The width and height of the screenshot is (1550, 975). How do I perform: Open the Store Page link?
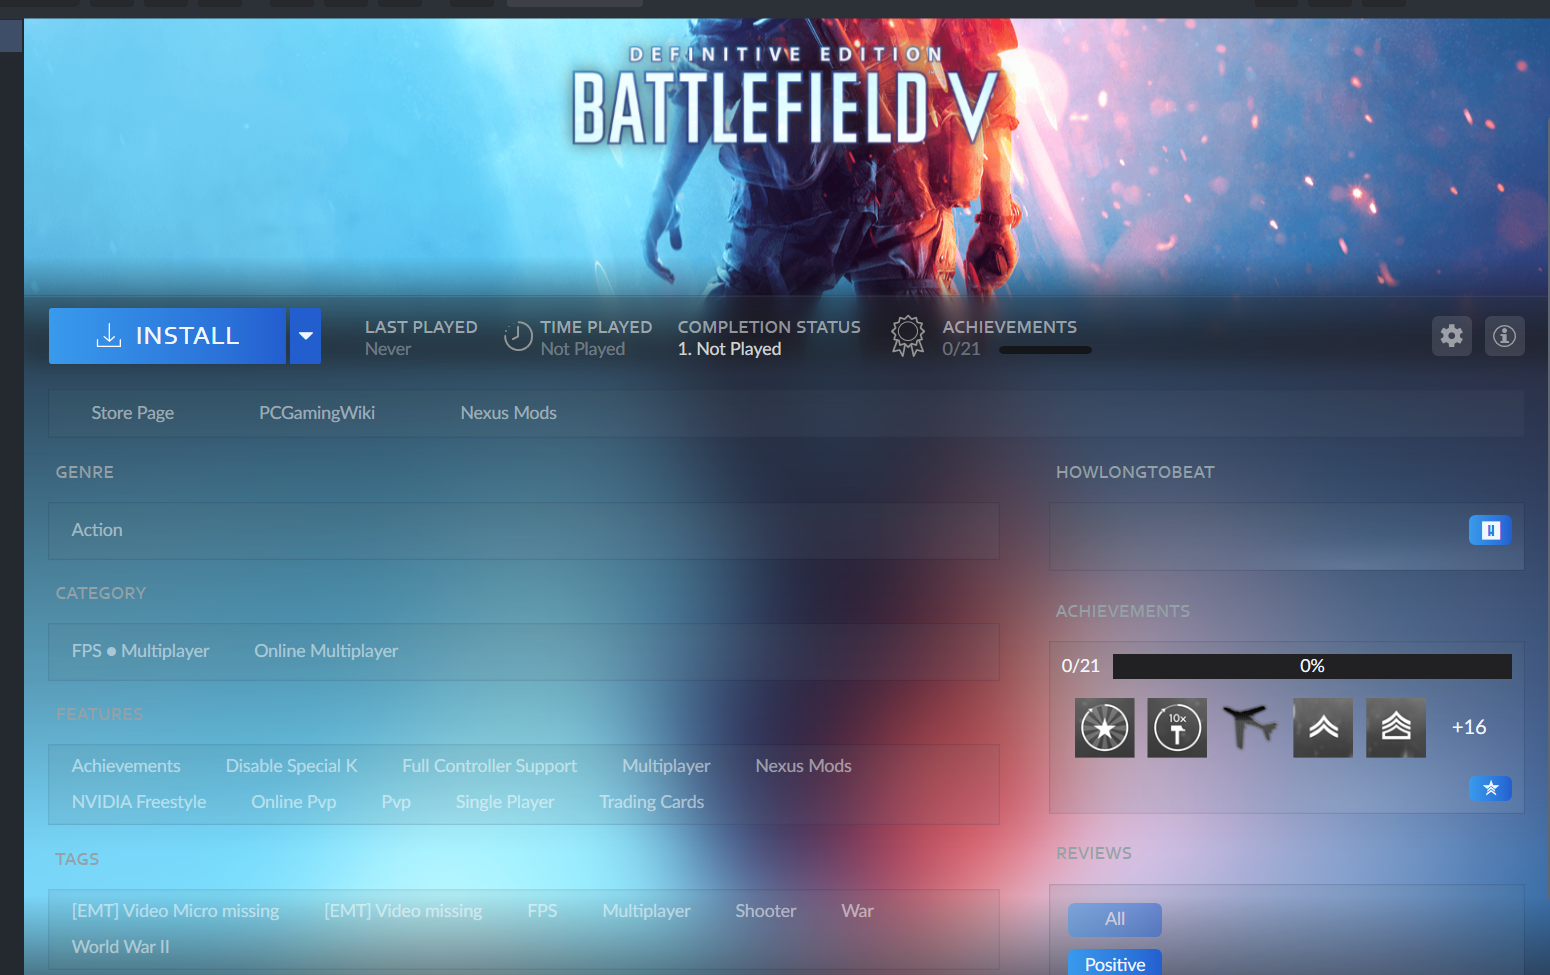(x=132, y=412)
